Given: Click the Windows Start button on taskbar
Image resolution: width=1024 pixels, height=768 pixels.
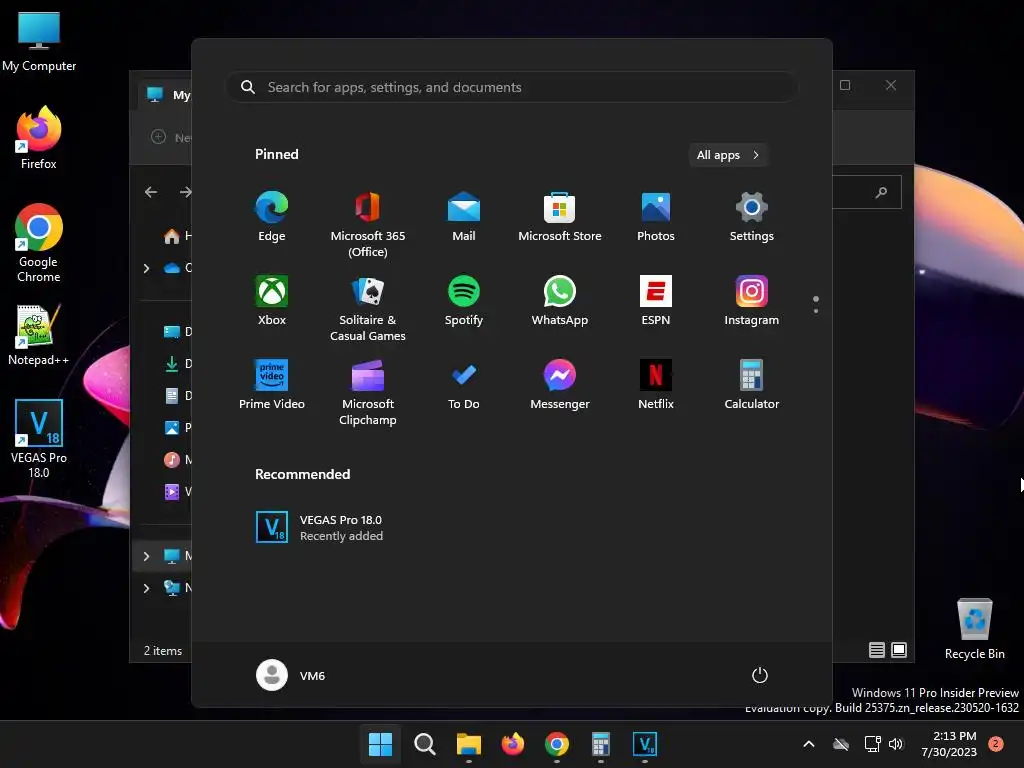Looking at the screenshot, I should [380, 744].
